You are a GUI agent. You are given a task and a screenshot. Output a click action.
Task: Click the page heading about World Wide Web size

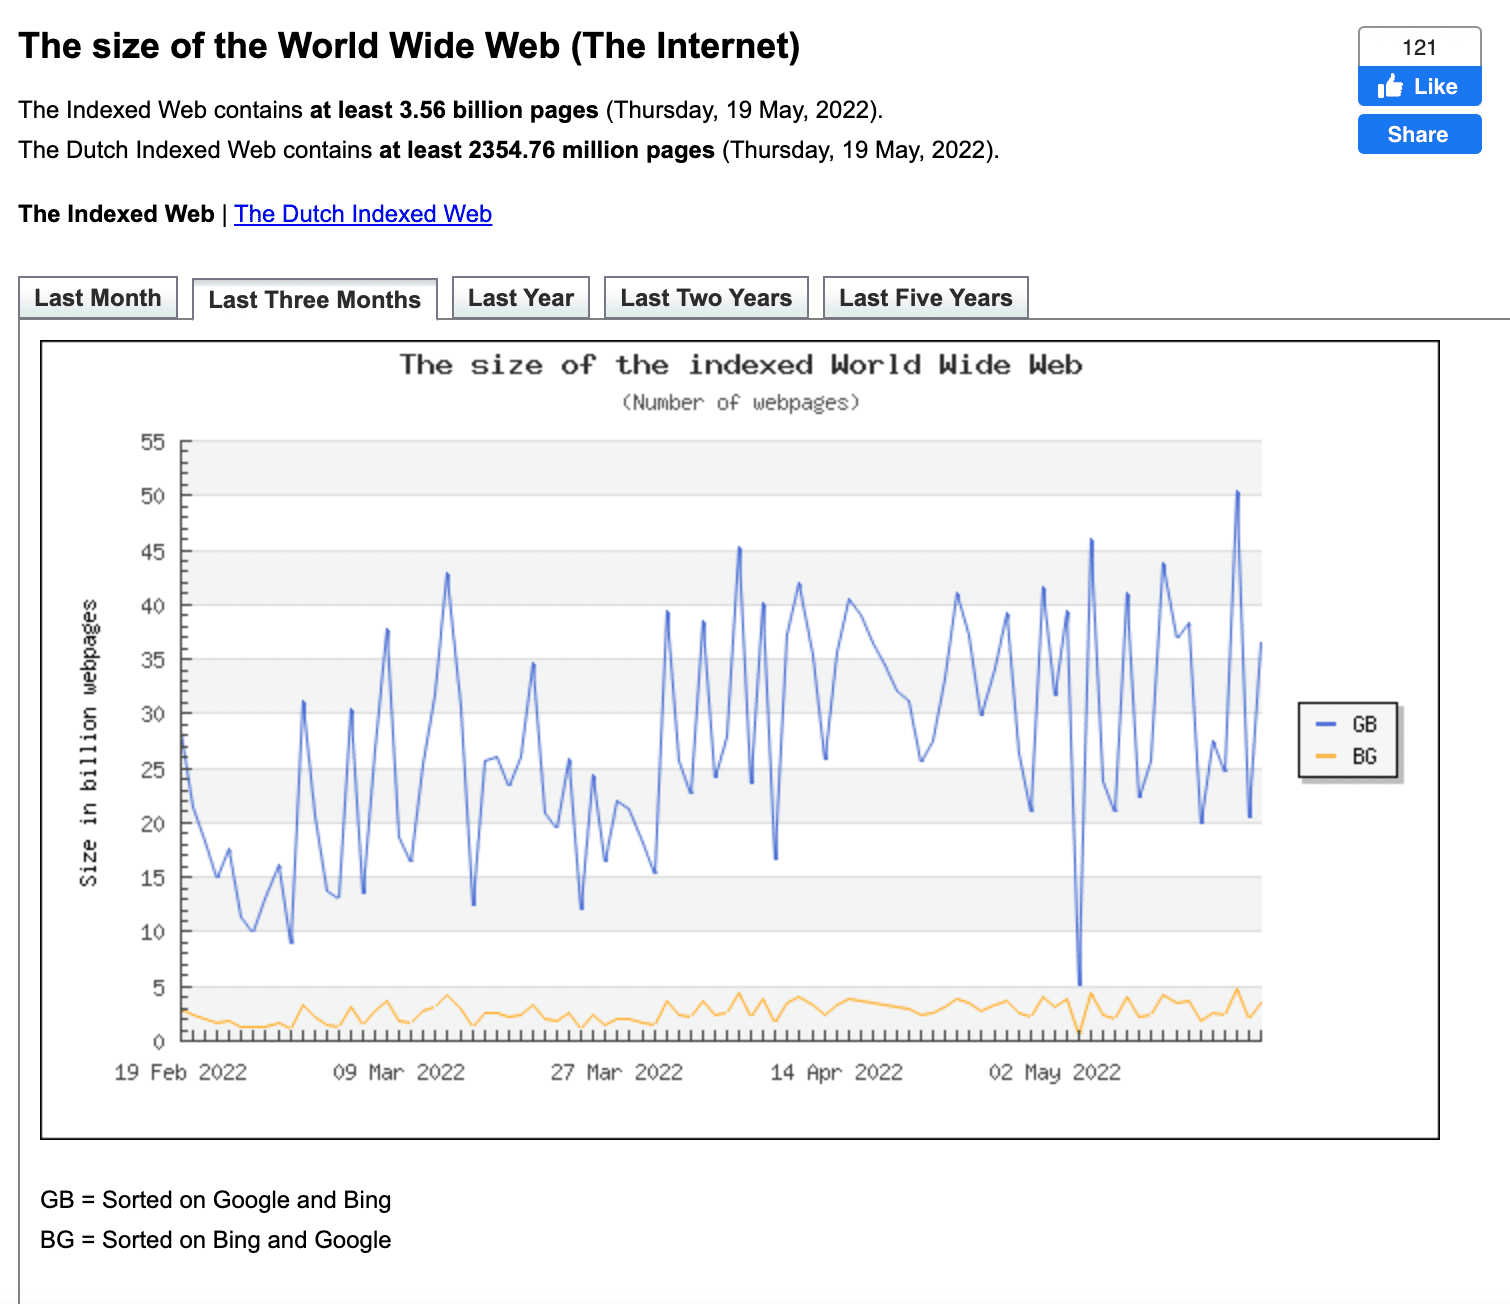click(x=409, y=46)
